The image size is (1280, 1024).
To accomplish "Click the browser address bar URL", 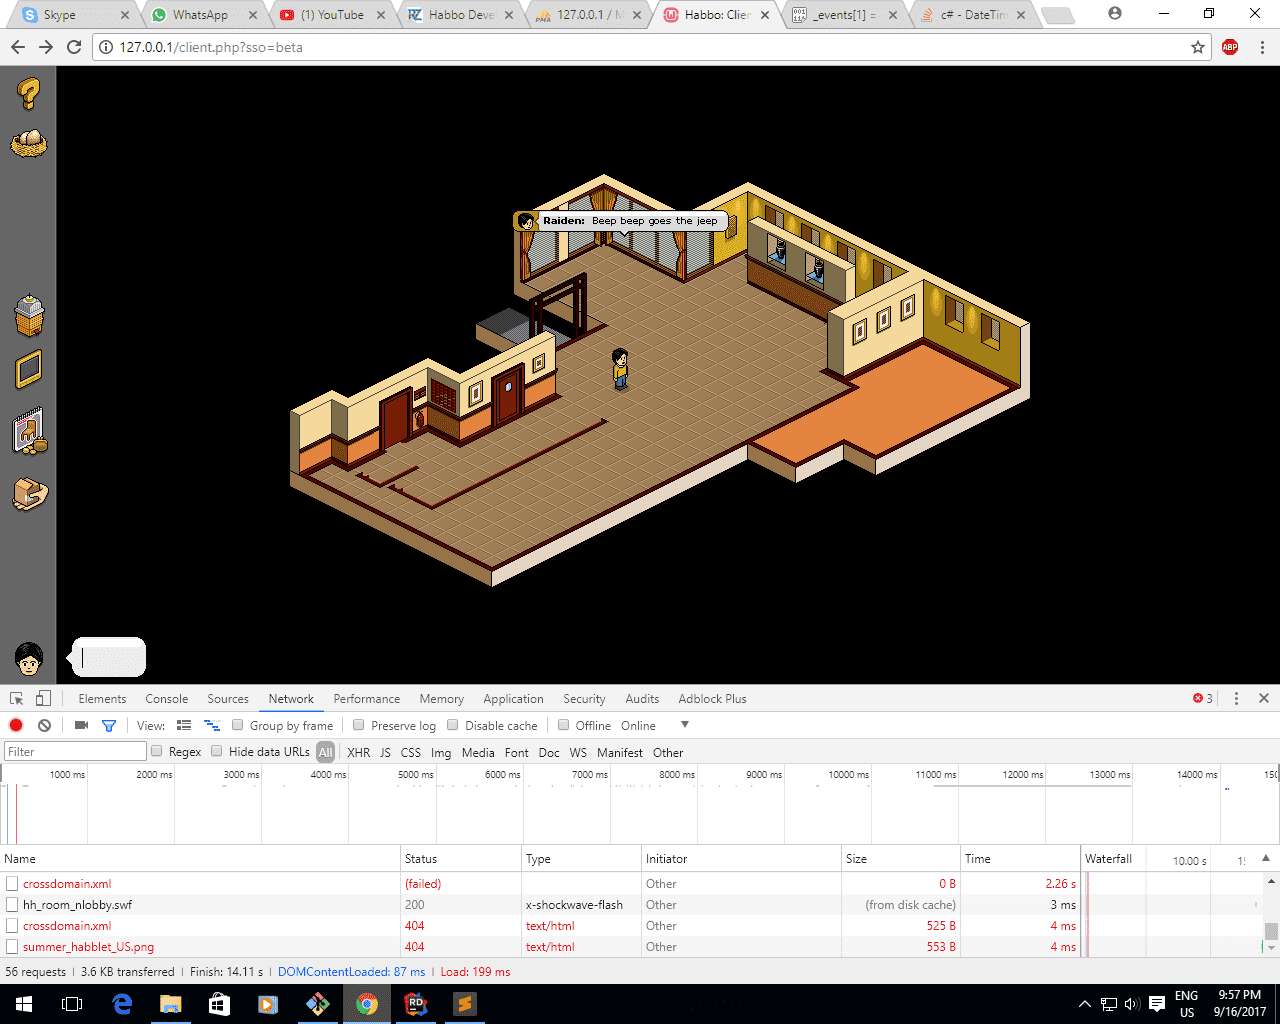I will point(211,47).
